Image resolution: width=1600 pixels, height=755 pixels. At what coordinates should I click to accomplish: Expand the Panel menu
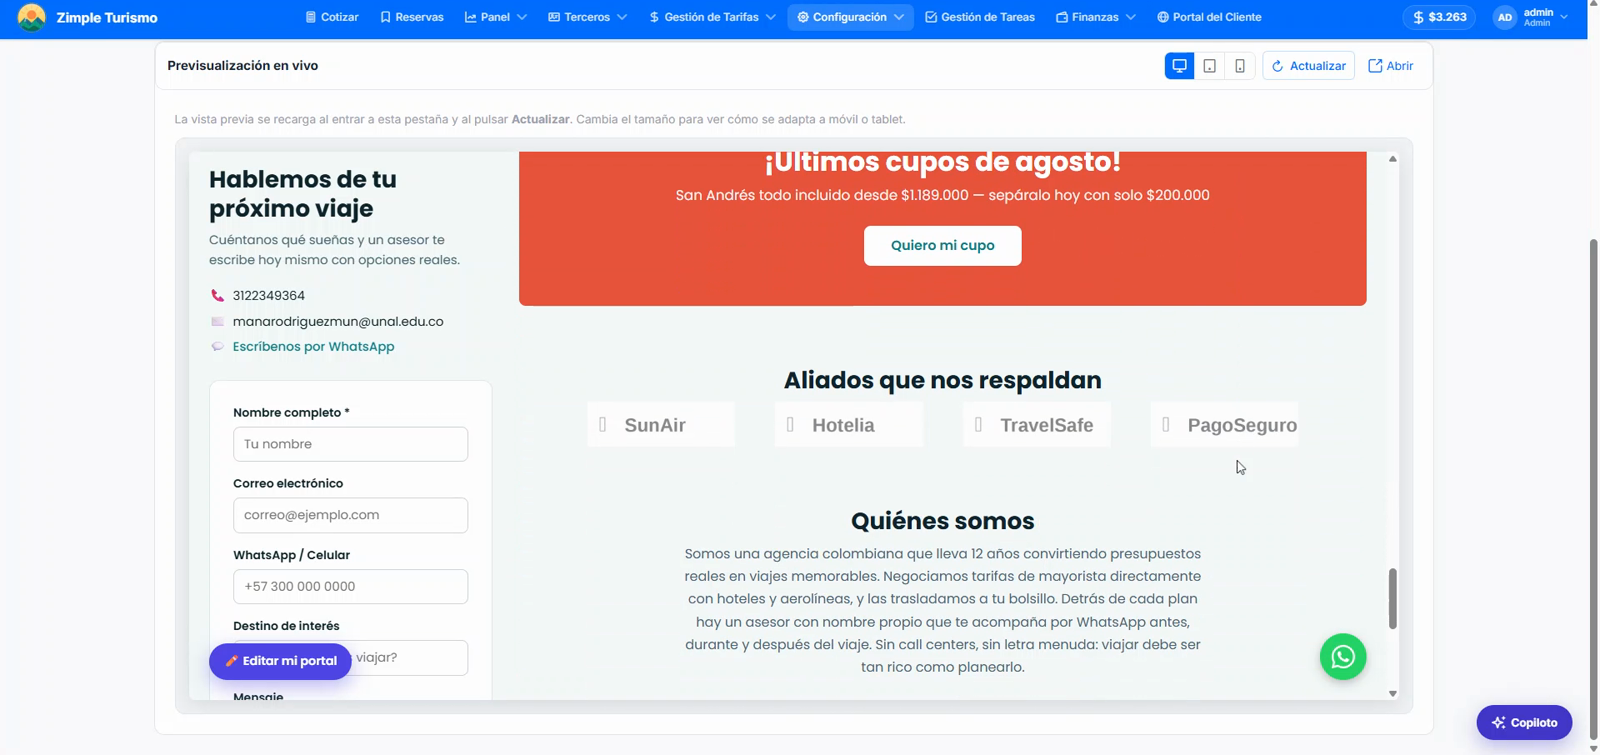(x=496, y=17)
